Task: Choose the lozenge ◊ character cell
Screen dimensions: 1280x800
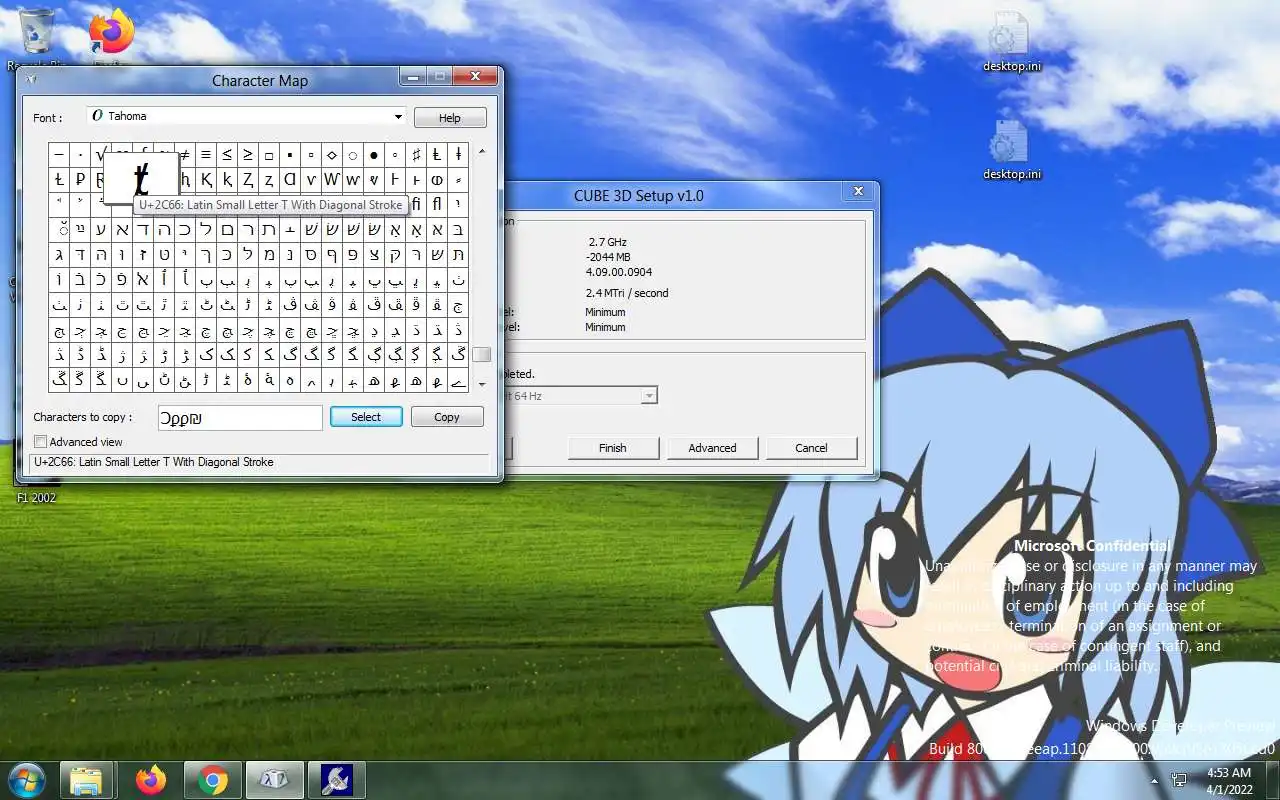Action: click(x=332, y=155)
